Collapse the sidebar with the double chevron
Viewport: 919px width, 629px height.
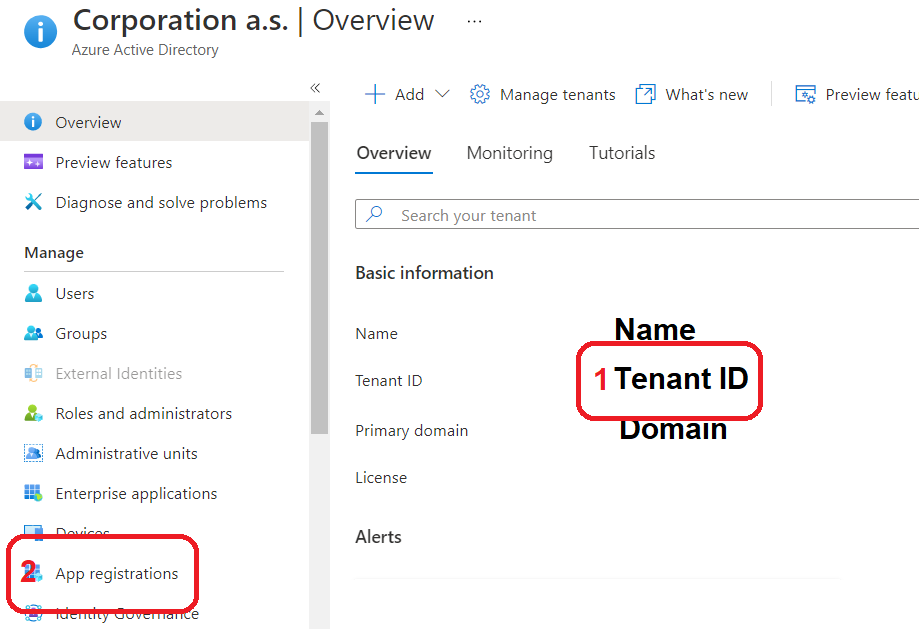tap(315, 88)
